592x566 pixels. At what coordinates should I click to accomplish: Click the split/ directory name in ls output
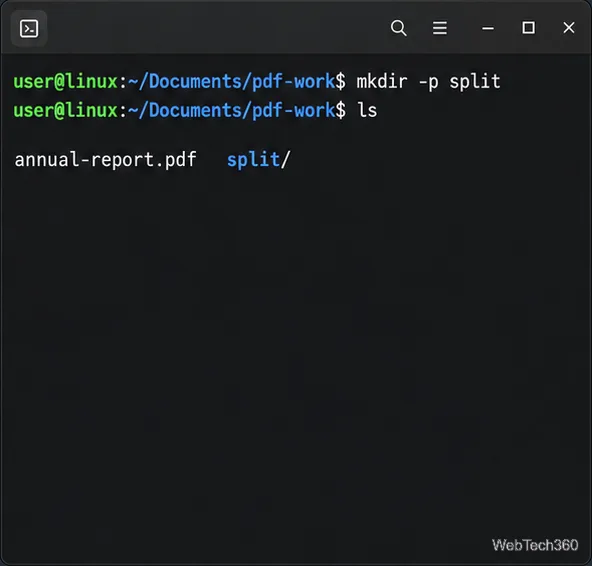click(x=259, y=160)
